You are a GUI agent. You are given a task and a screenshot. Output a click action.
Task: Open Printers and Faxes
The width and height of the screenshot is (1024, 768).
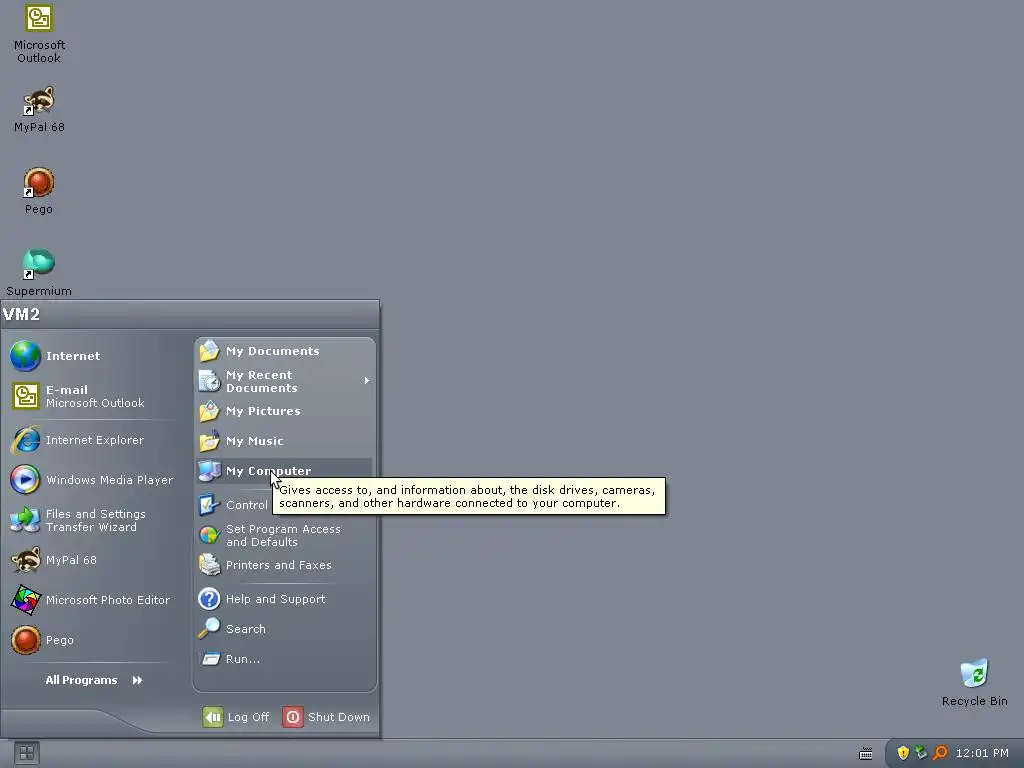tap(284, 566)
